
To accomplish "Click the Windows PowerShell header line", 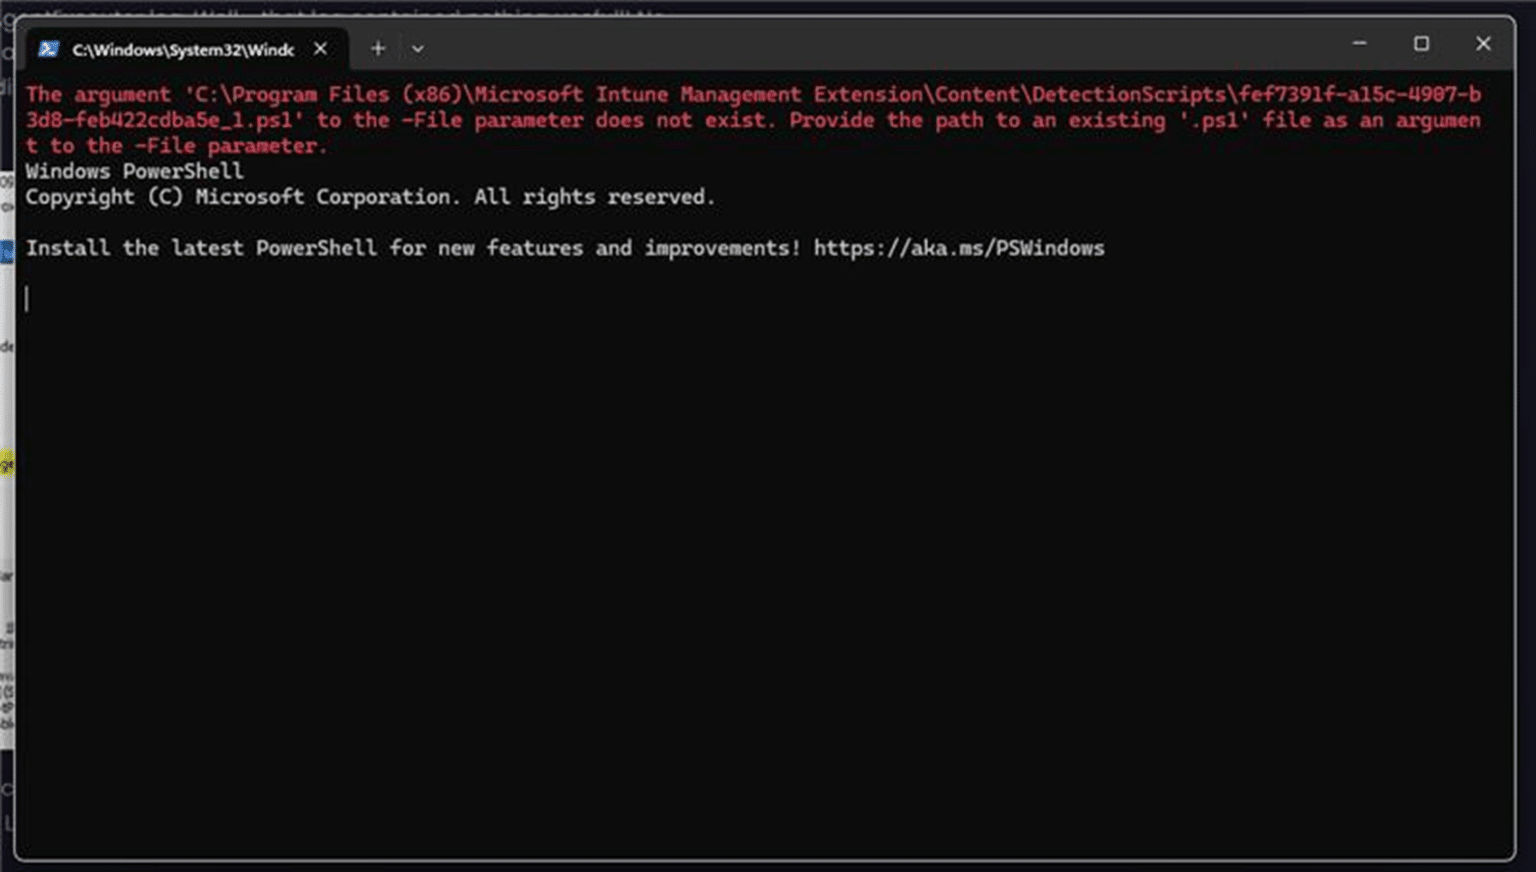I will [134, 171].
